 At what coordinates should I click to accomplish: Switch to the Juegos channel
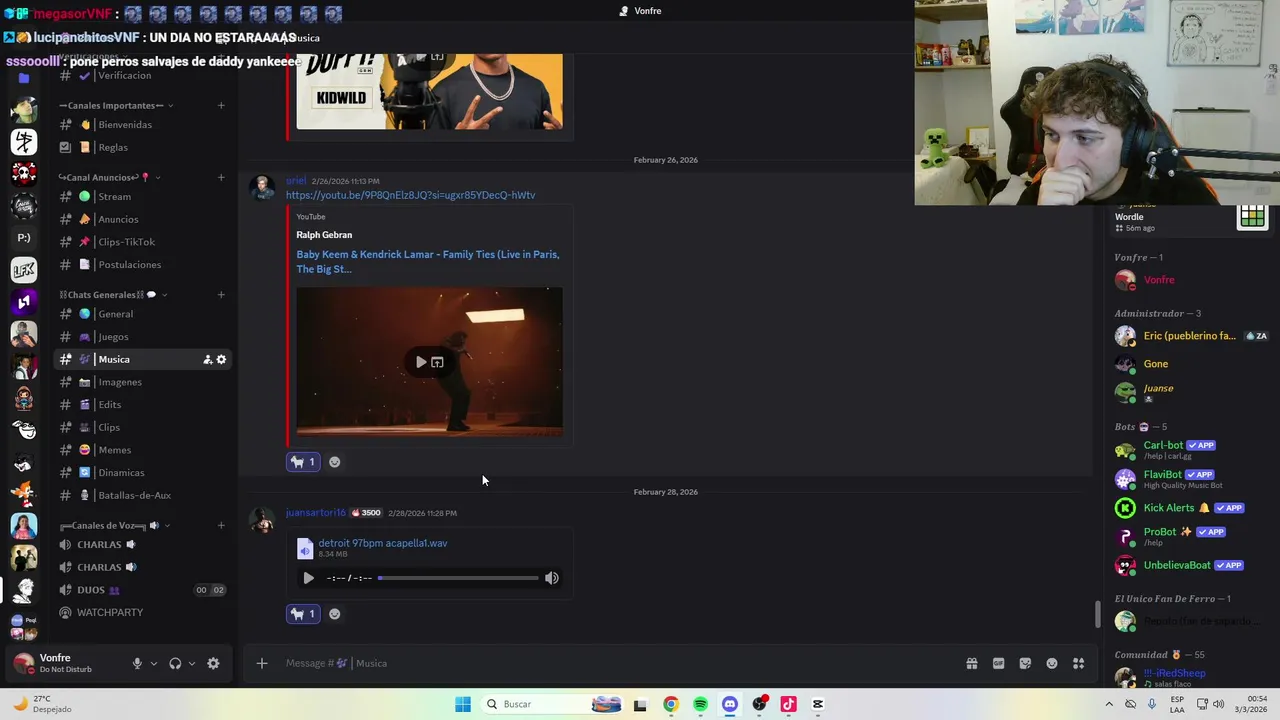coord(142,337)
